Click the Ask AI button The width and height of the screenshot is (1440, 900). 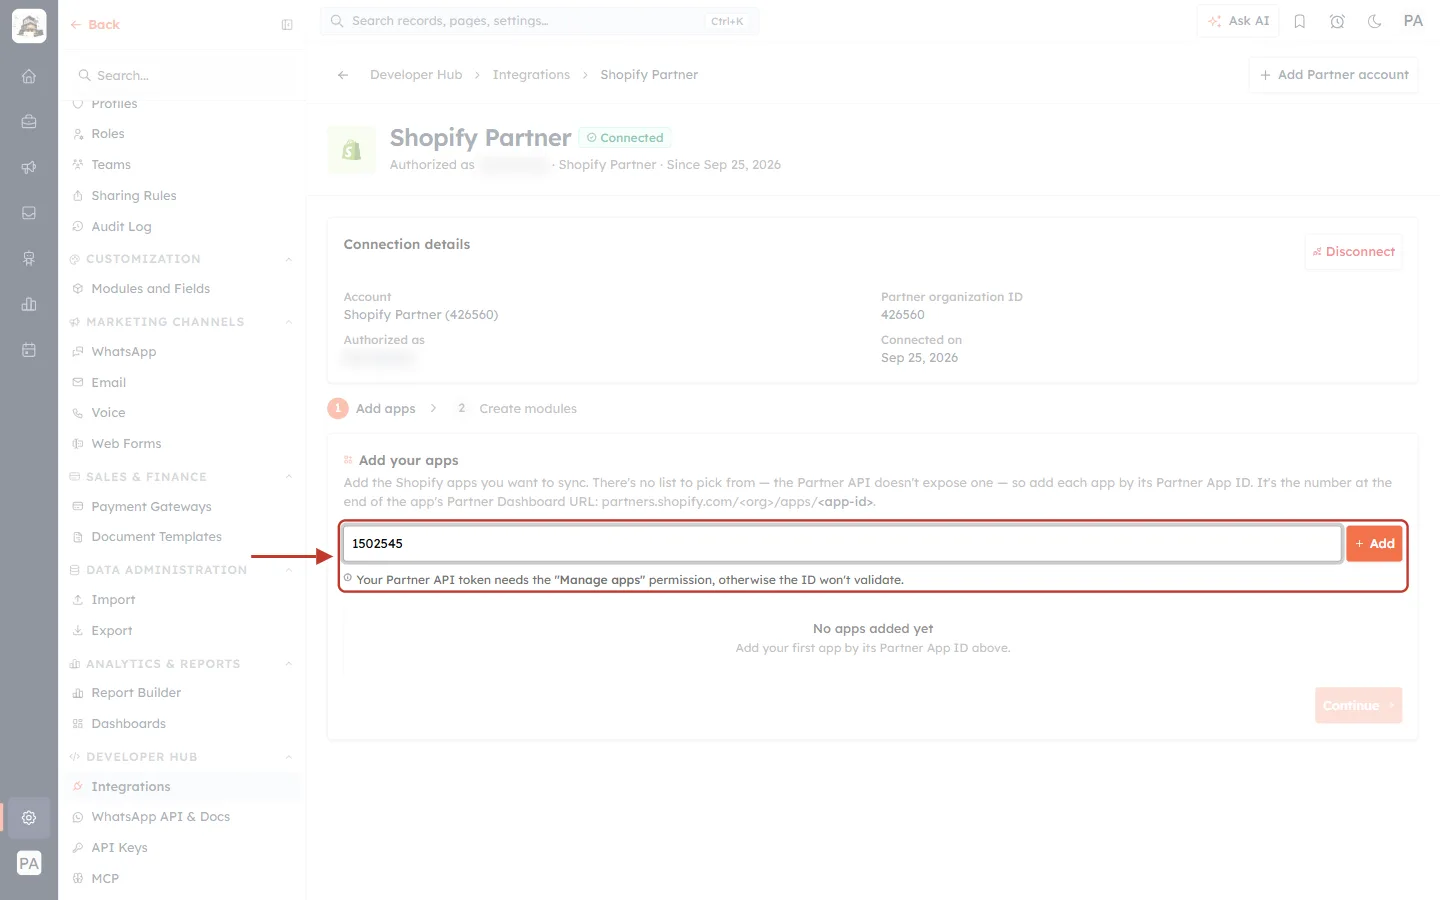[x=1238, y=21]
